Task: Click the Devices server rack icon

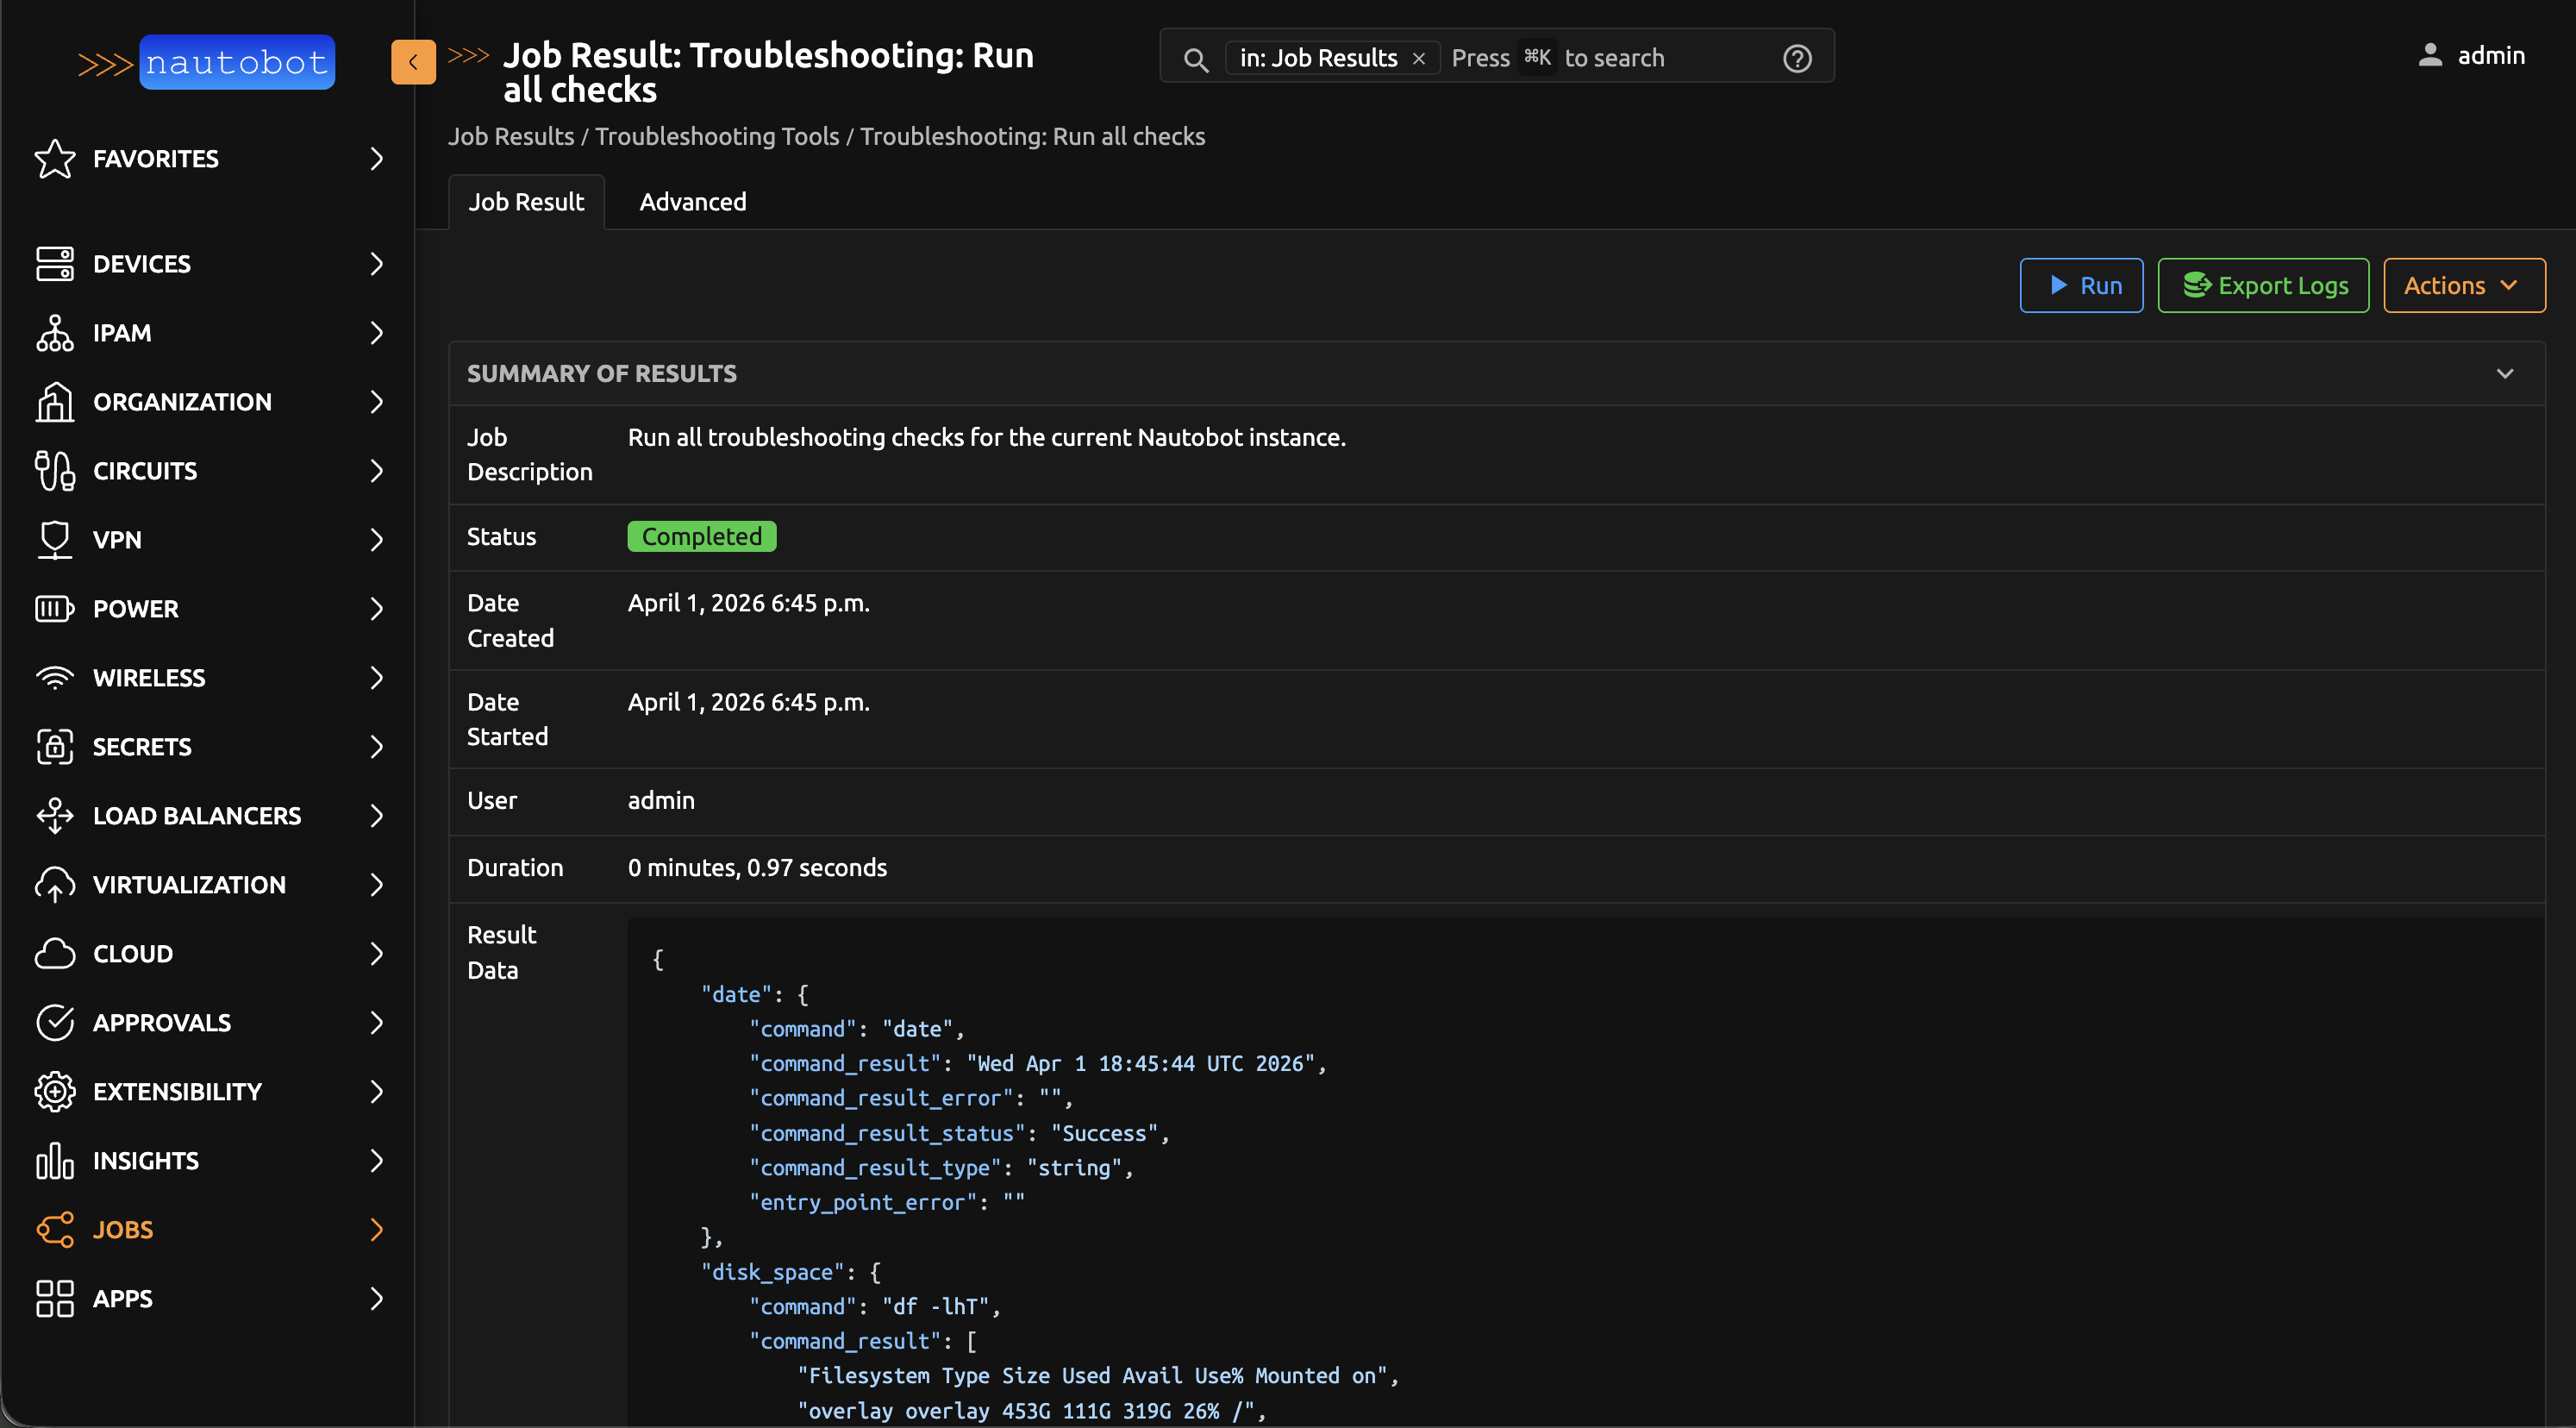Action: (x=54, y=264)
